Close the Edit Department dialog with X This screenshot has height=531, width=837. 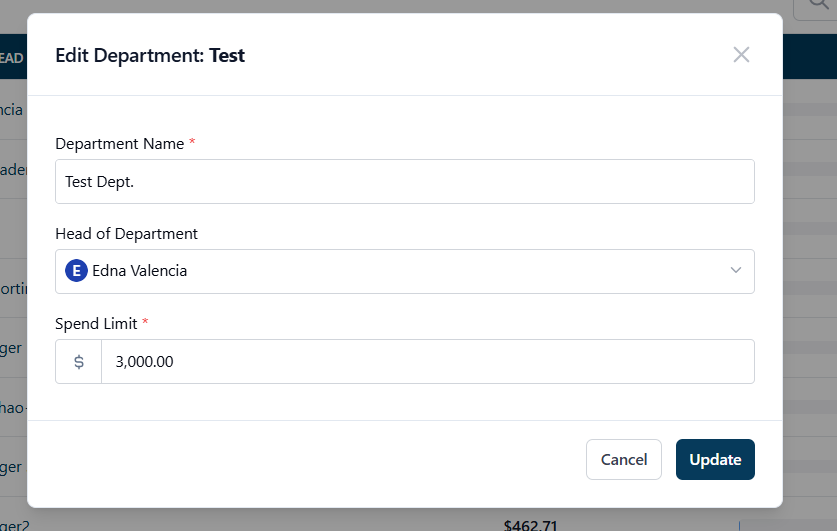tap(741, 54)
